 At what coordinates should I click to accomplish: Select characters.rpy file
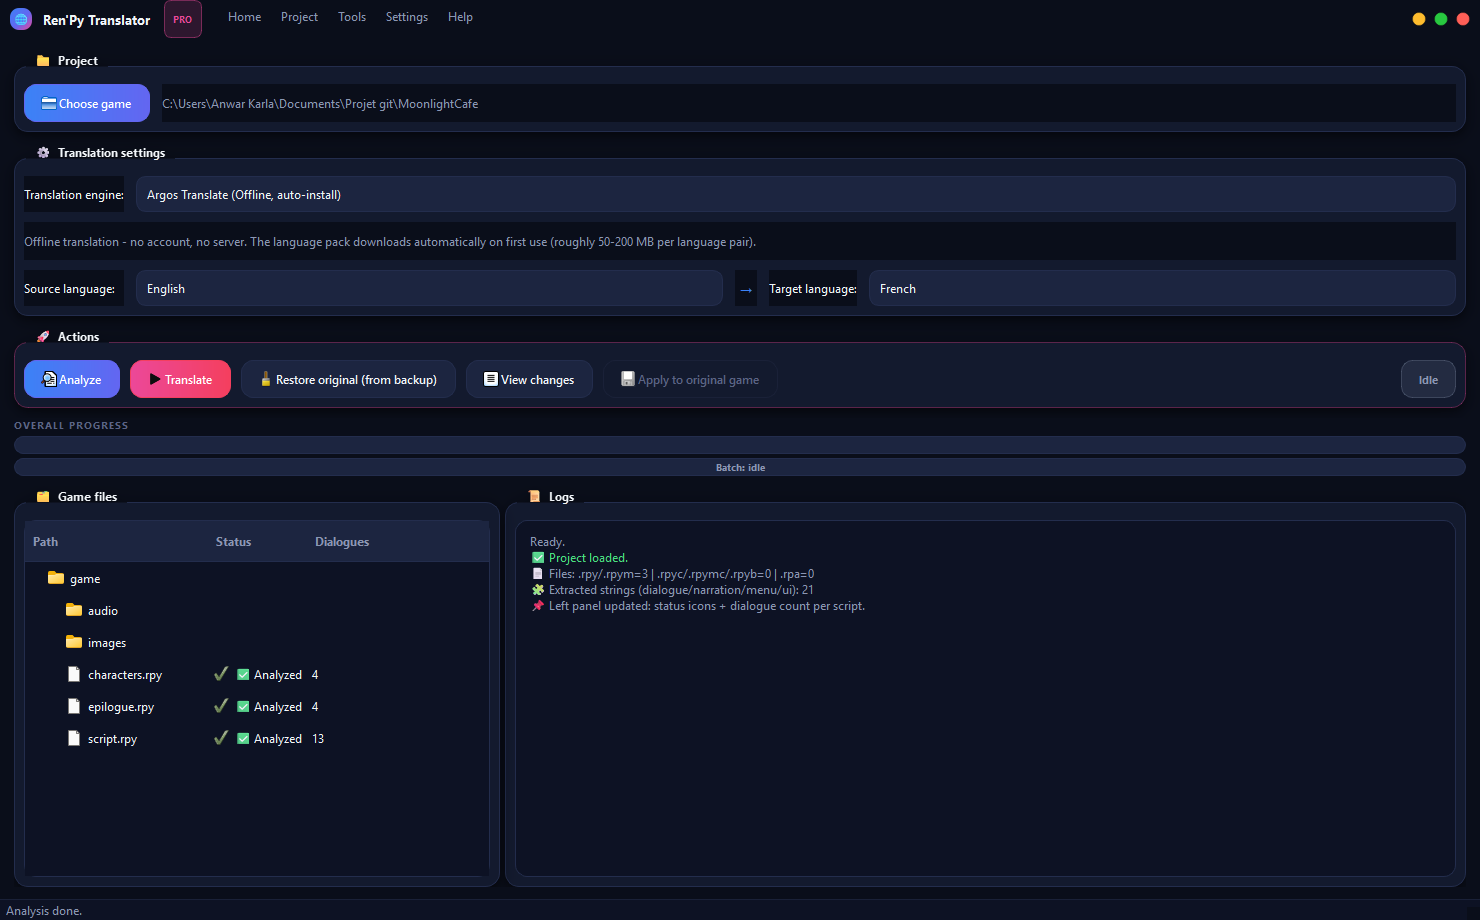[257, 674]
